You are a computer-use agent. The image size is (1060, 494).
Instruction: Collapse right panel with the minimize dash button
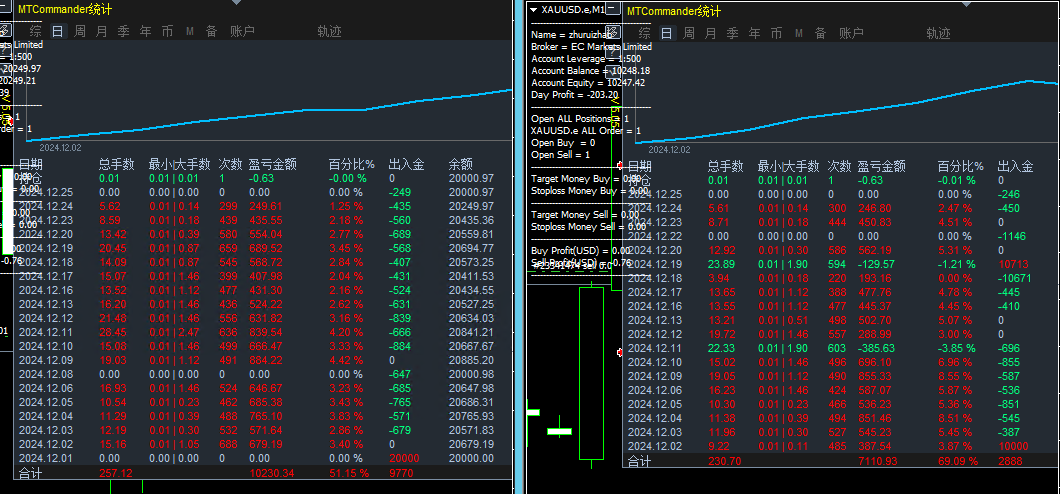tap(612, 7)
